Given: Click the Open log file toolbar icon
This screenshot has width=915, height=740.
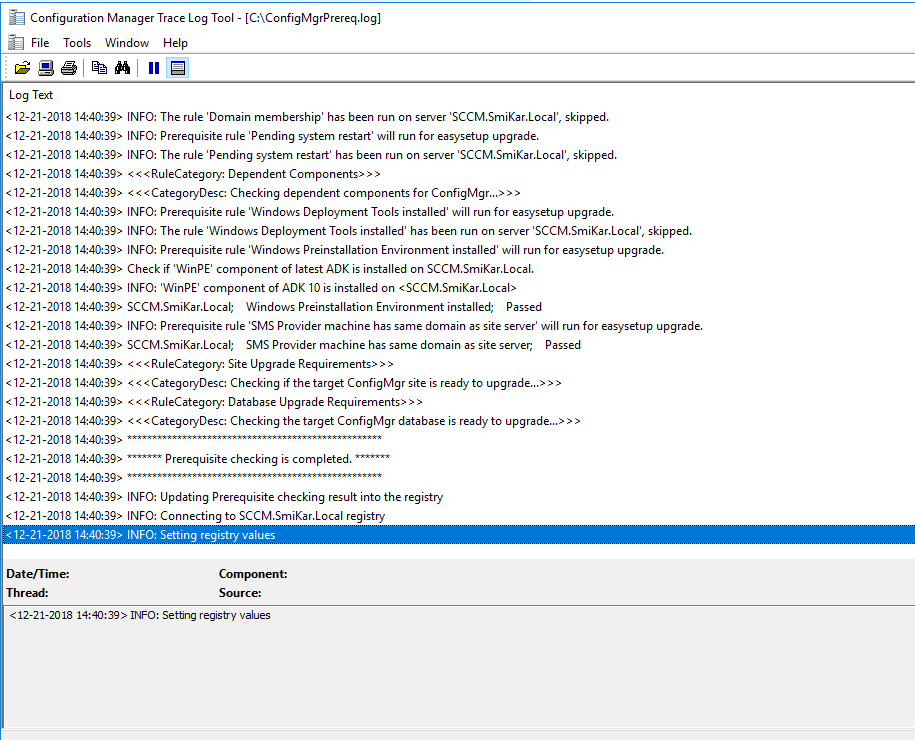Looking at the screenshot, I should tap(22, 68).
